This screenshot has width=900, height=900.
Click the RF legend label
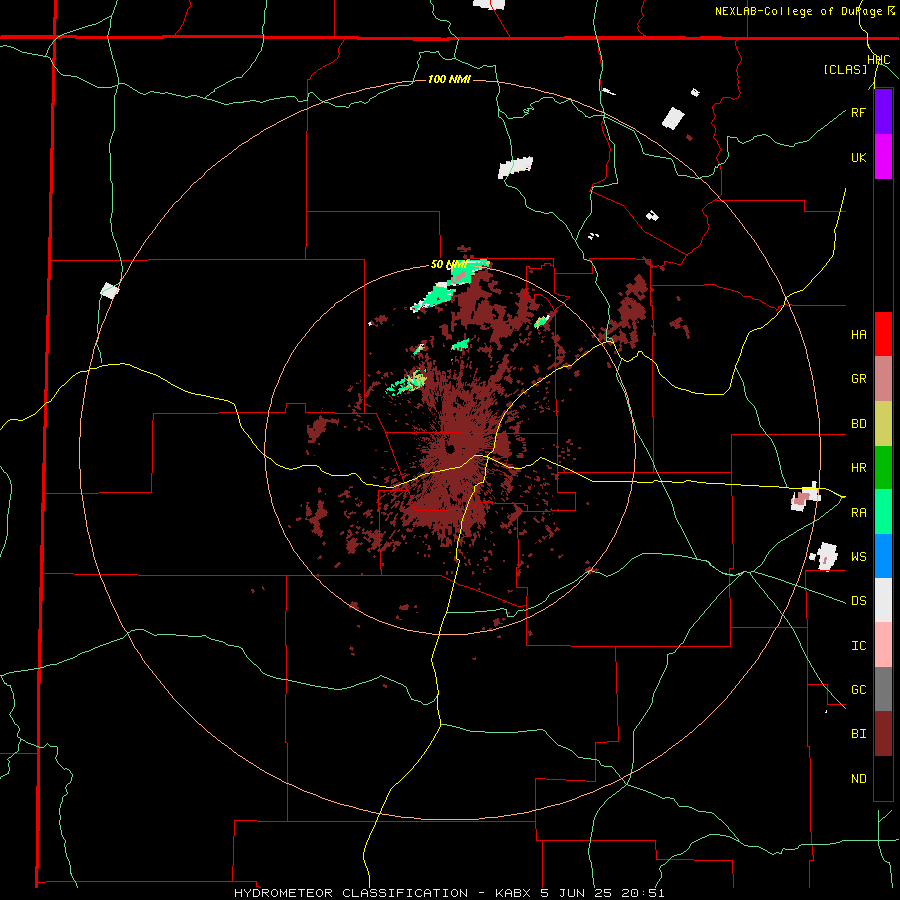pos(858,112)
